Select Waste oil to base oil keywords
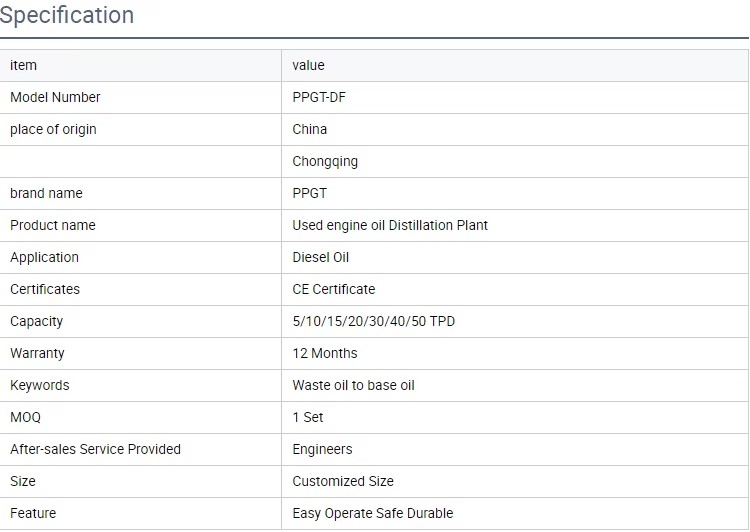This screenshot has height=532, width=750. point(353,385)
